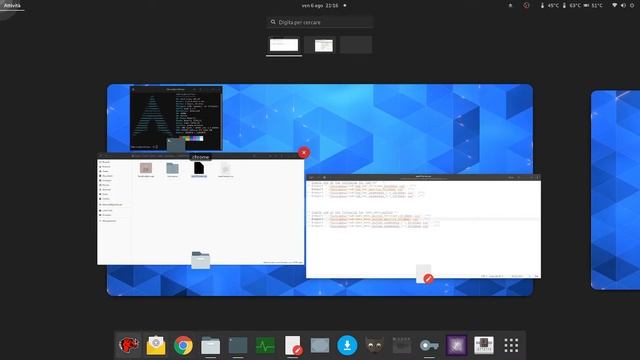Open the system power menu in top bar
This screenshot has width=640, height=360.
(x=632, y=5)
